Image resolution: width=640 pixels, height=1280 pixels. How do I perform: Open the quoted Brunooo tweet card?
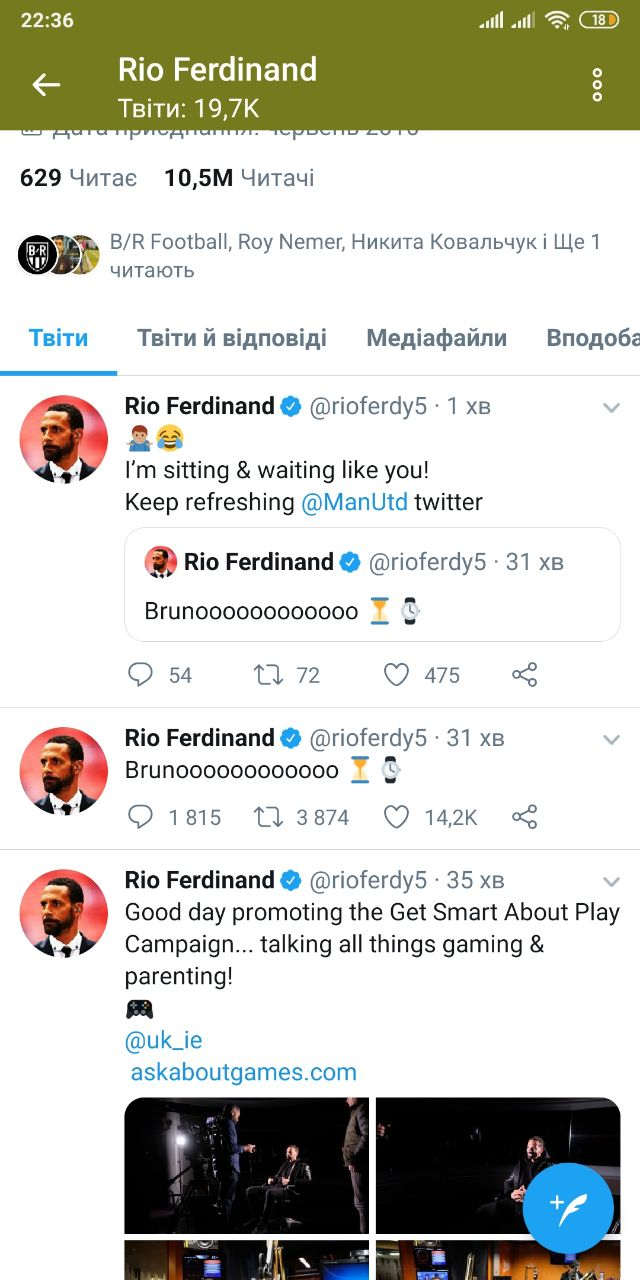pos(372,585)
